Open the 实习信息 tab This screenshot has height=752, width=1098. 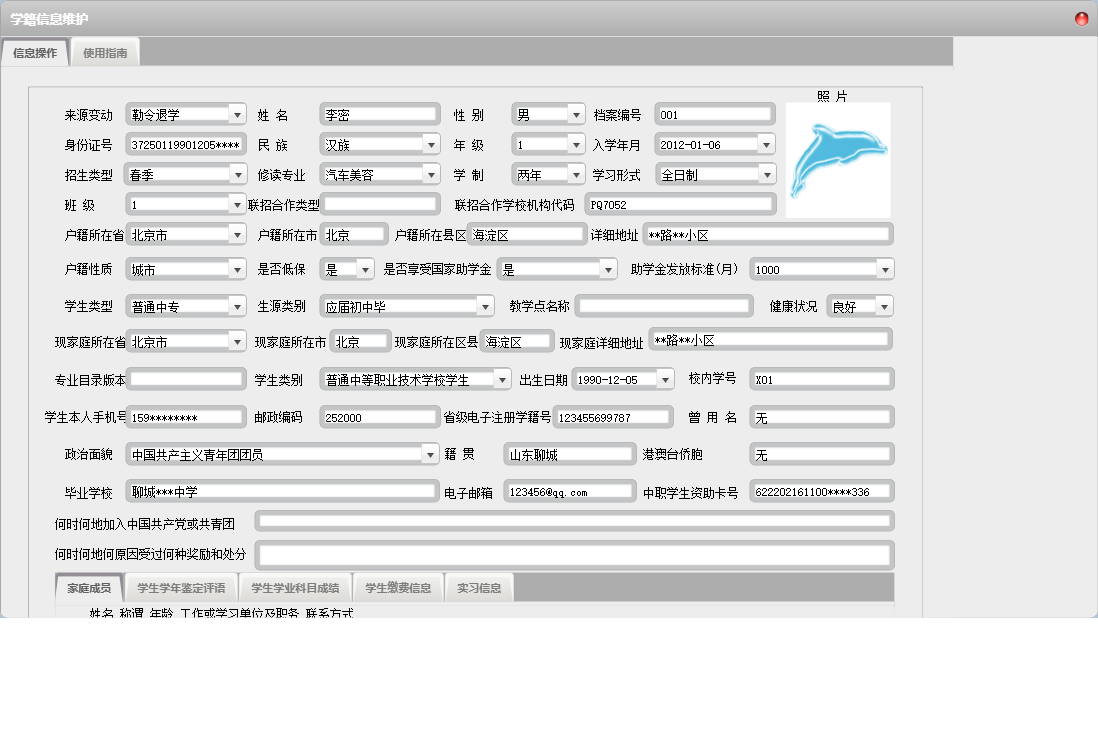click(x=479, y=588)
